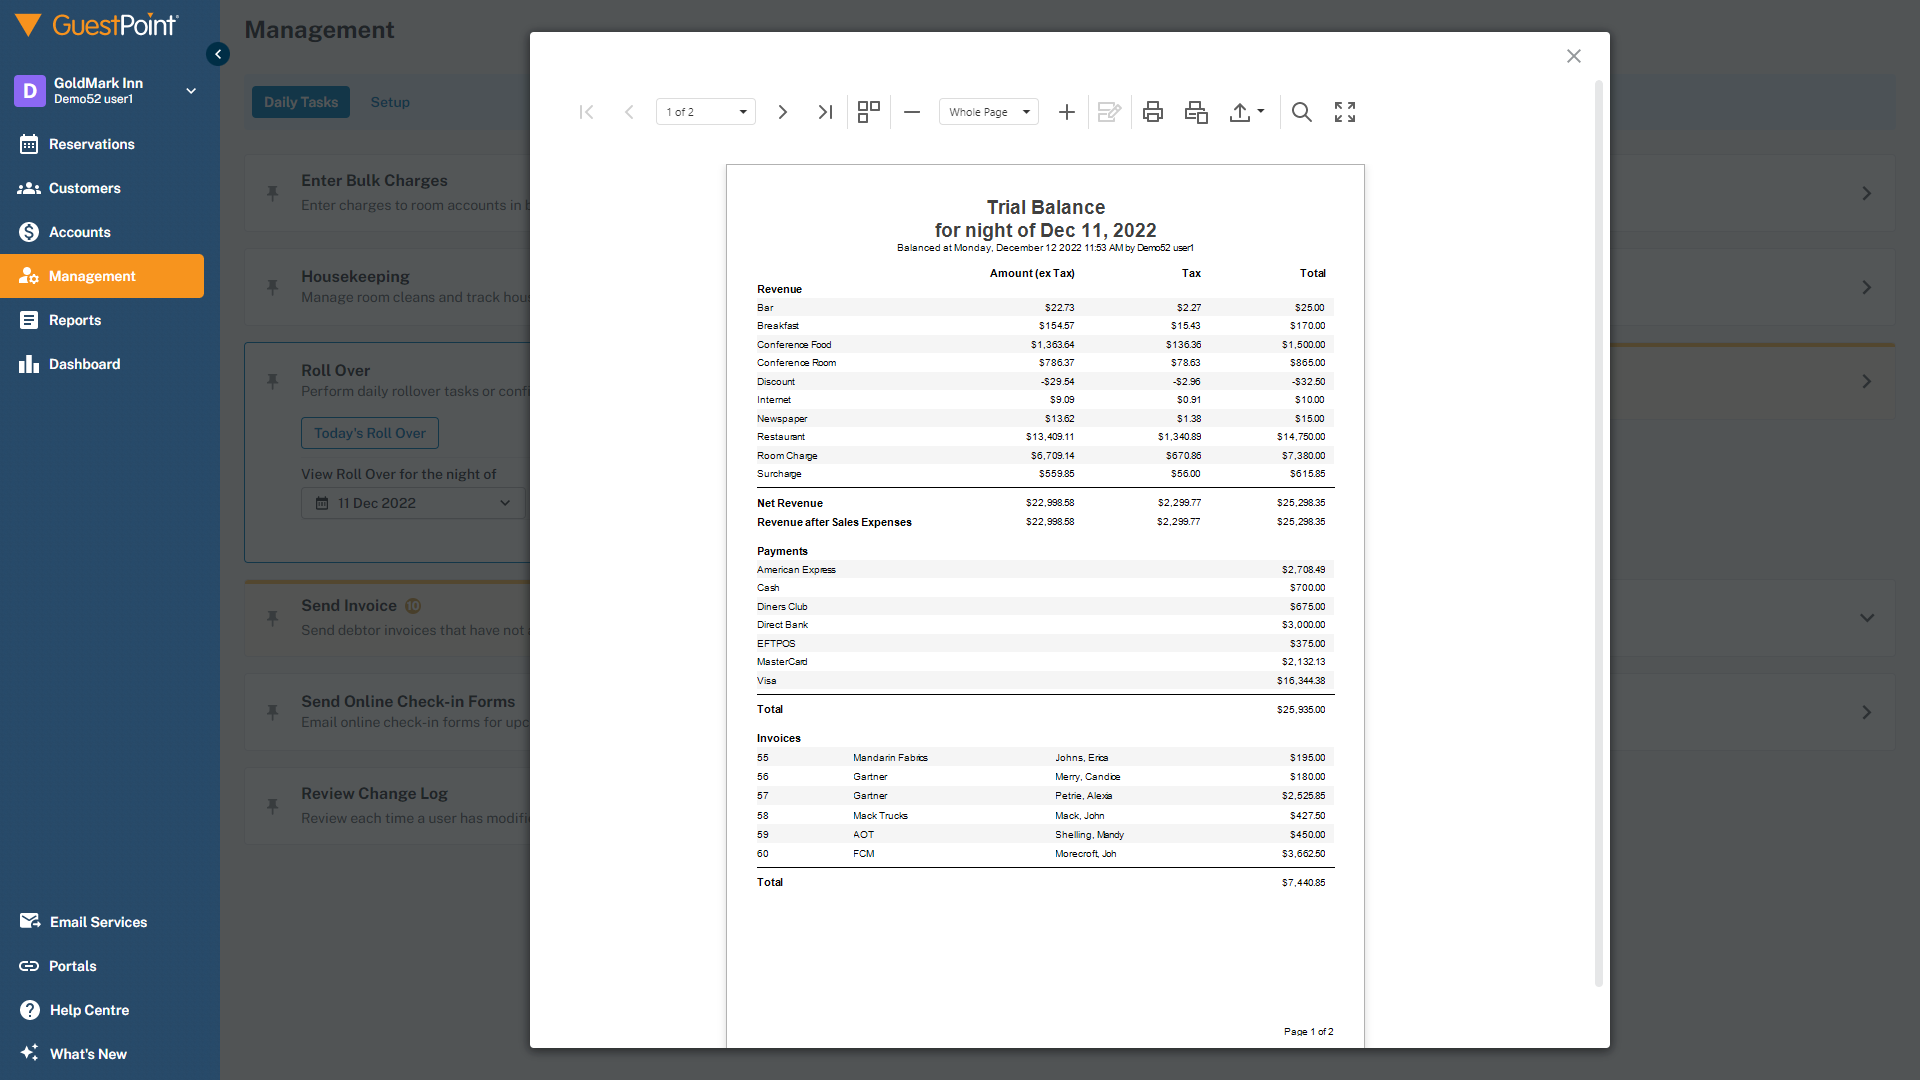This screenshot has height=1080, width=1920.
Task: Open the Whole Page zoom dropdown
Action: (989, 112)
